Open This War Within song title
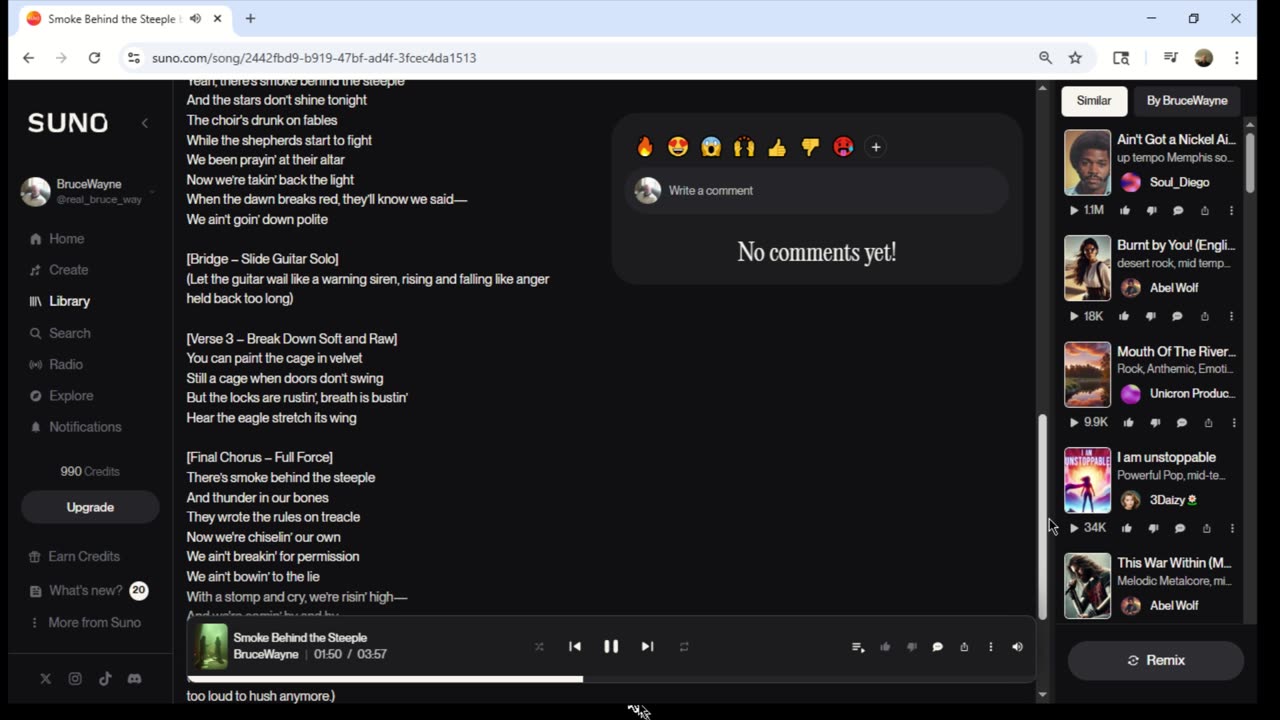 1174,563
